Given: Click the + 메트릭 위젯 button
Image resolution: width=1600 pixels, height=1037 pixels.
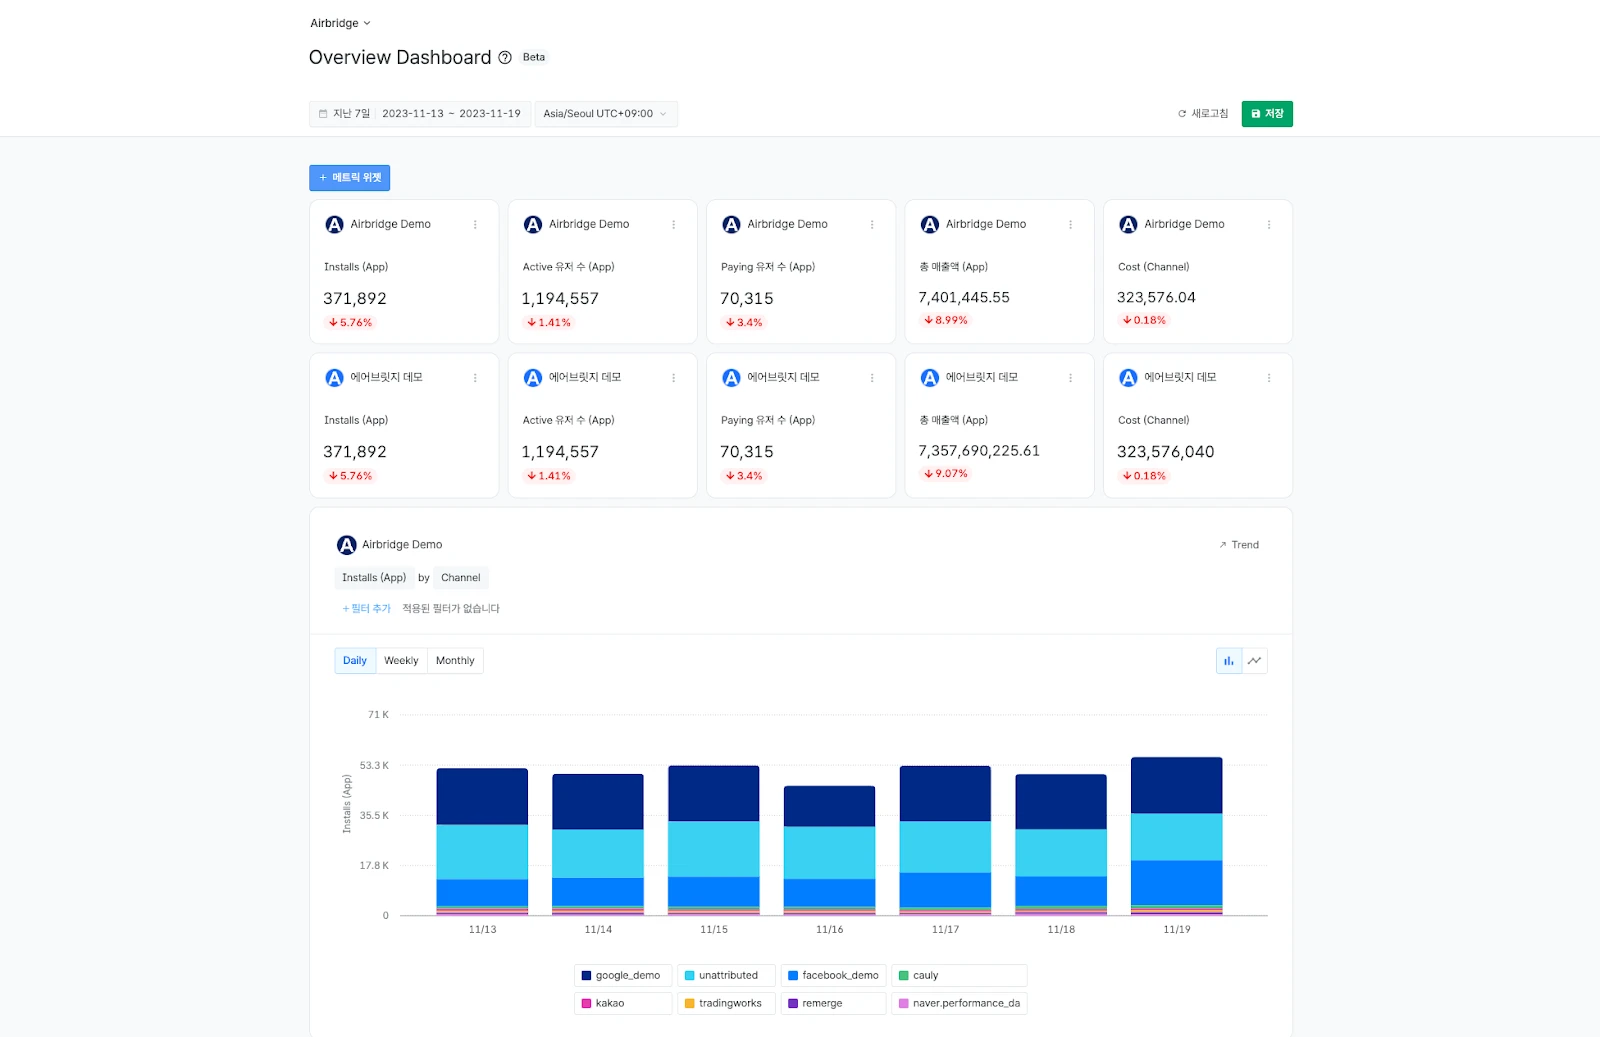Looking at the screenshot, I should coord(349,178).
